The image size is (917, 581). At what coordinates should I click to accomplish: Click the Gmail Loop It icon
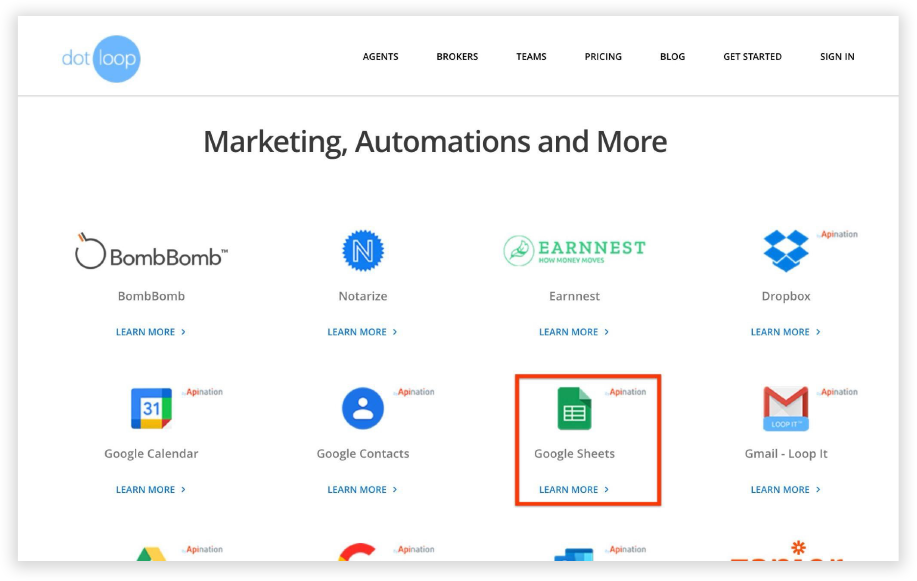pyautogui.click(x=786, y=408)
